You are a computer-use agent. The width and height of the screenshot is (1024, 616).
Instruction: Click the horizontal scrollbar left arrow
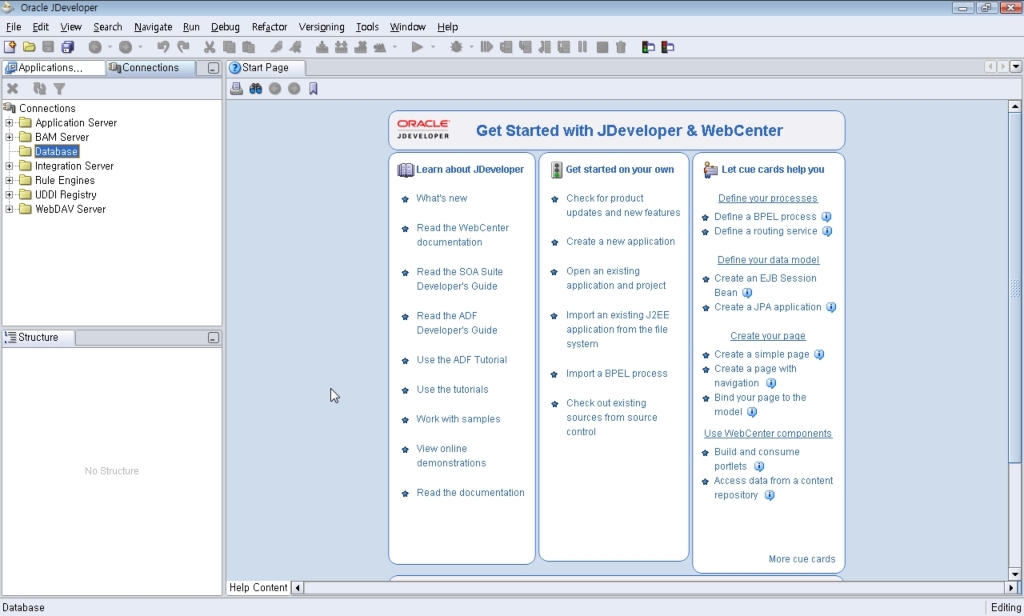coord(298,587)
